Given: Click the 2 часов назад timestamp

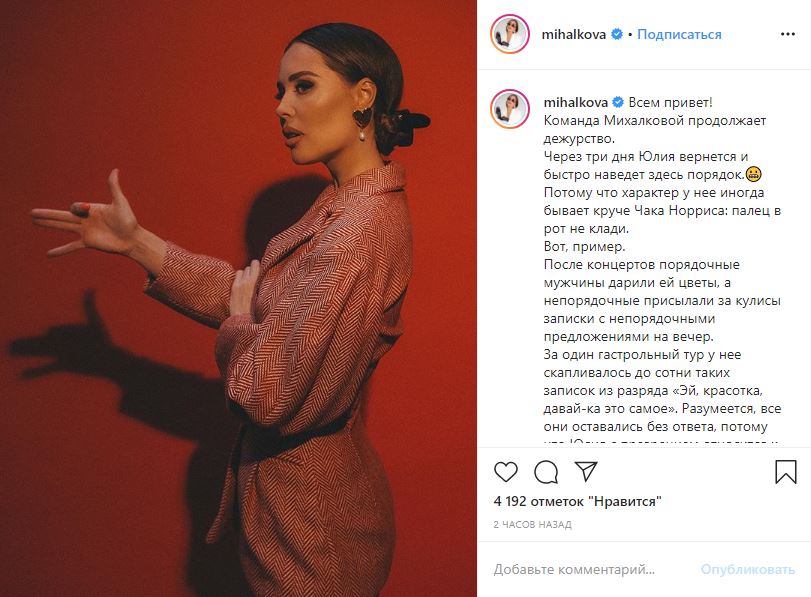Looking at the screenshot, I should click(x=533, y=525).
